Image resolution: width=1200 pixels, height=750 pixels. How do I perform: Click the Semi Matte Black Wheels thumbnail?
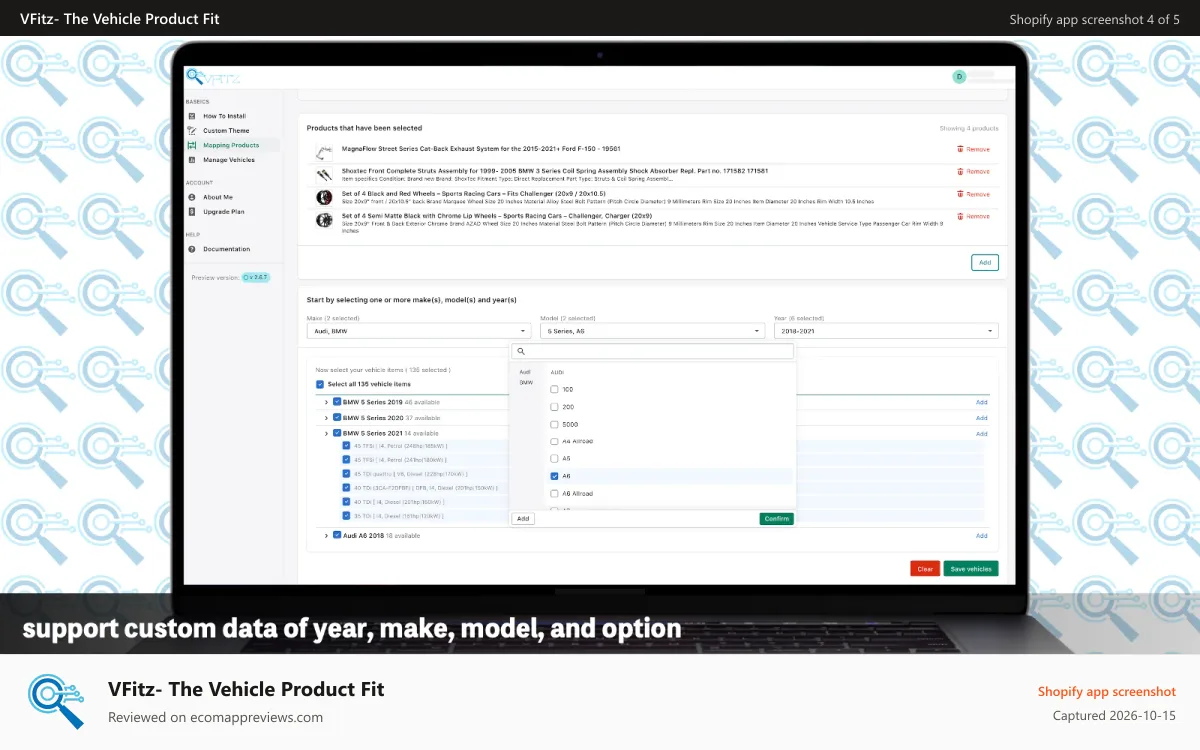click(324, 219)
